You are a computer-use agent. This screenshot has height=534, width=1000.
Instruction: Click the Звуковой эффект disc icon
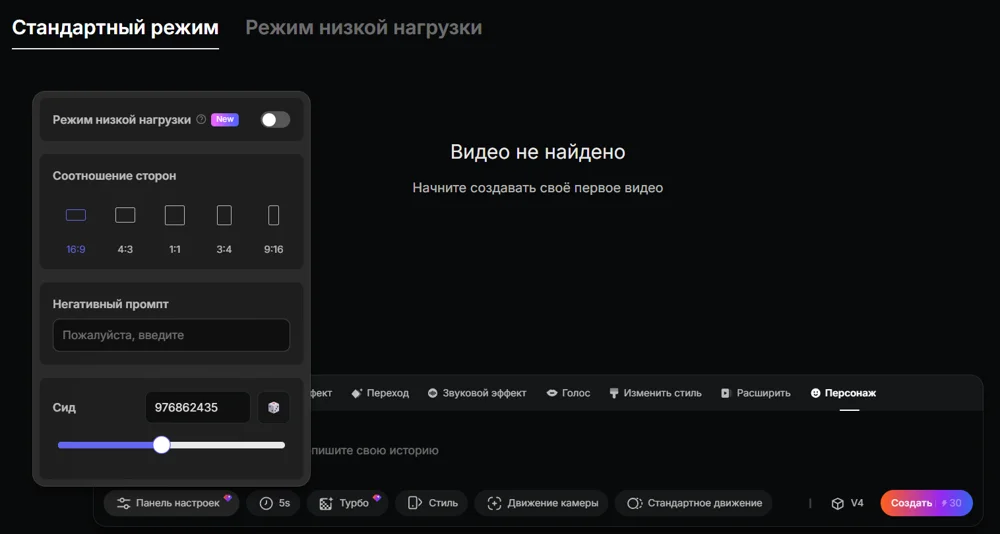click(x=432, y=394)
